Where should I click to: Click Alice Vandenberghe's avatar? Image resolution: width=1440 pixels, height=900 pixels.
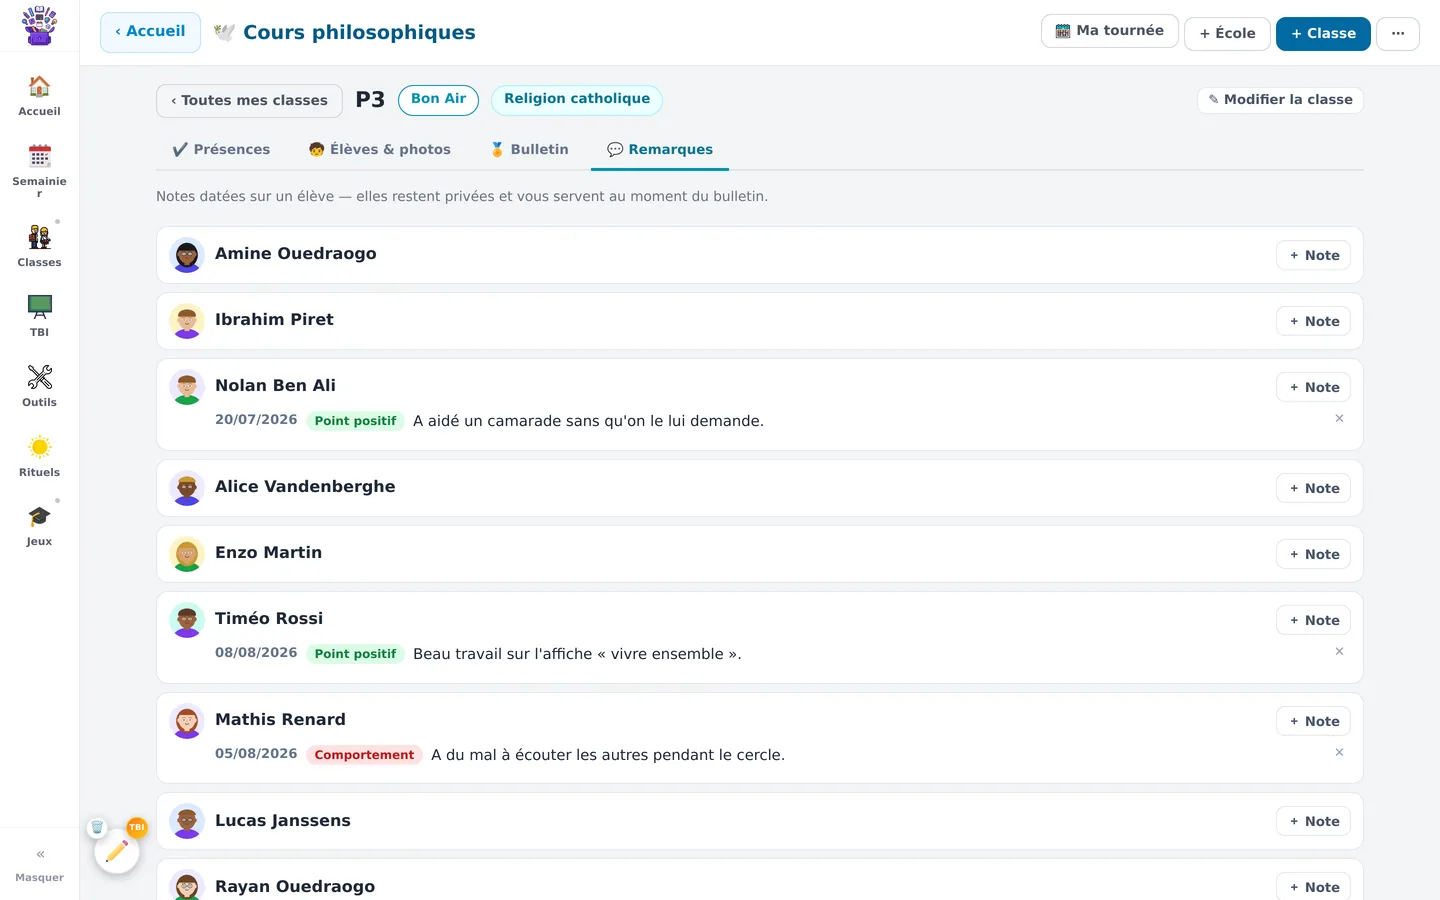[187, 488]
